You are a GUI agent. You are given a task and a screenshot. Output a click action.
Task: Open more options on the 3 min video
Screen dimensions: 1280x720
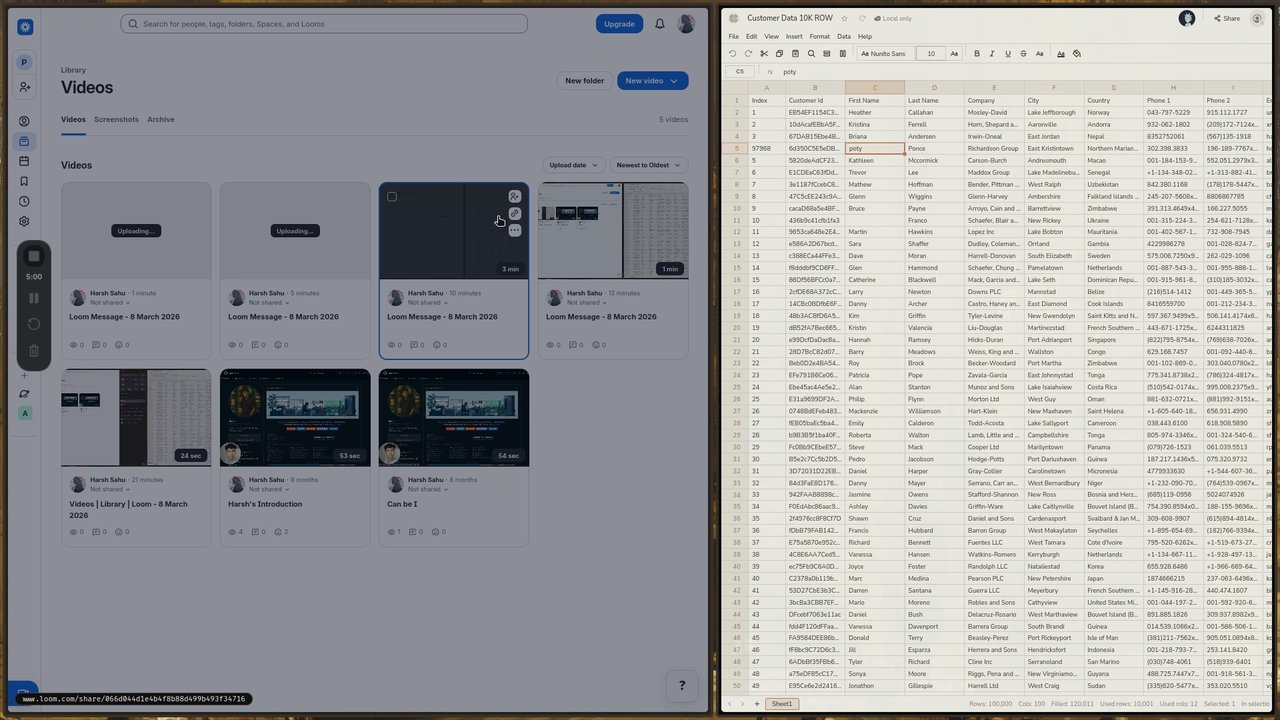click(514, 230)
